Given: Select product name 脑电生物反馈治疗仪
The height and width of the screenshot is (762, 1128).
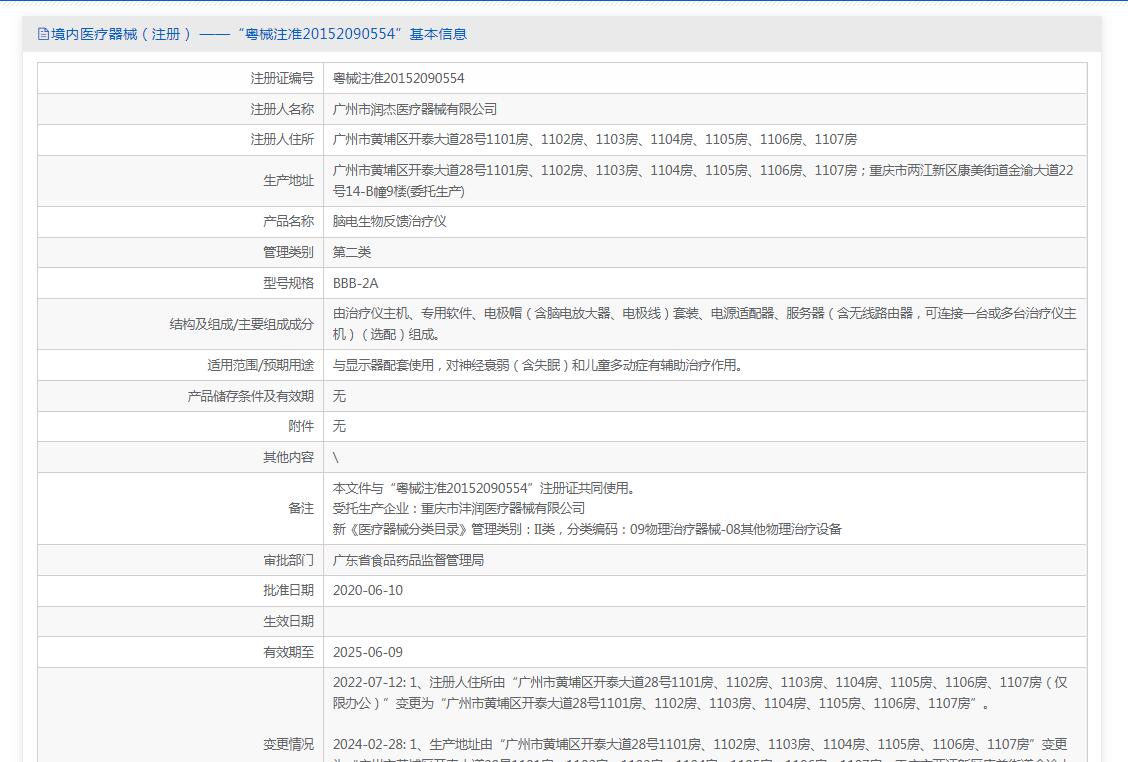Looking at the screenshot, I should click(x=389, y=222).
